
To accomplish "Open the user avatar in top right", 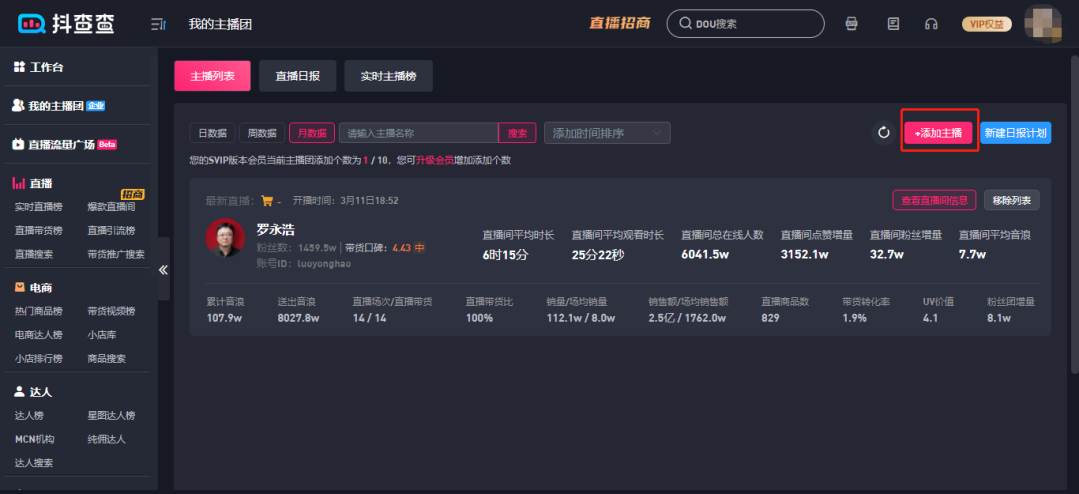I will click(x=1042, y=23).
